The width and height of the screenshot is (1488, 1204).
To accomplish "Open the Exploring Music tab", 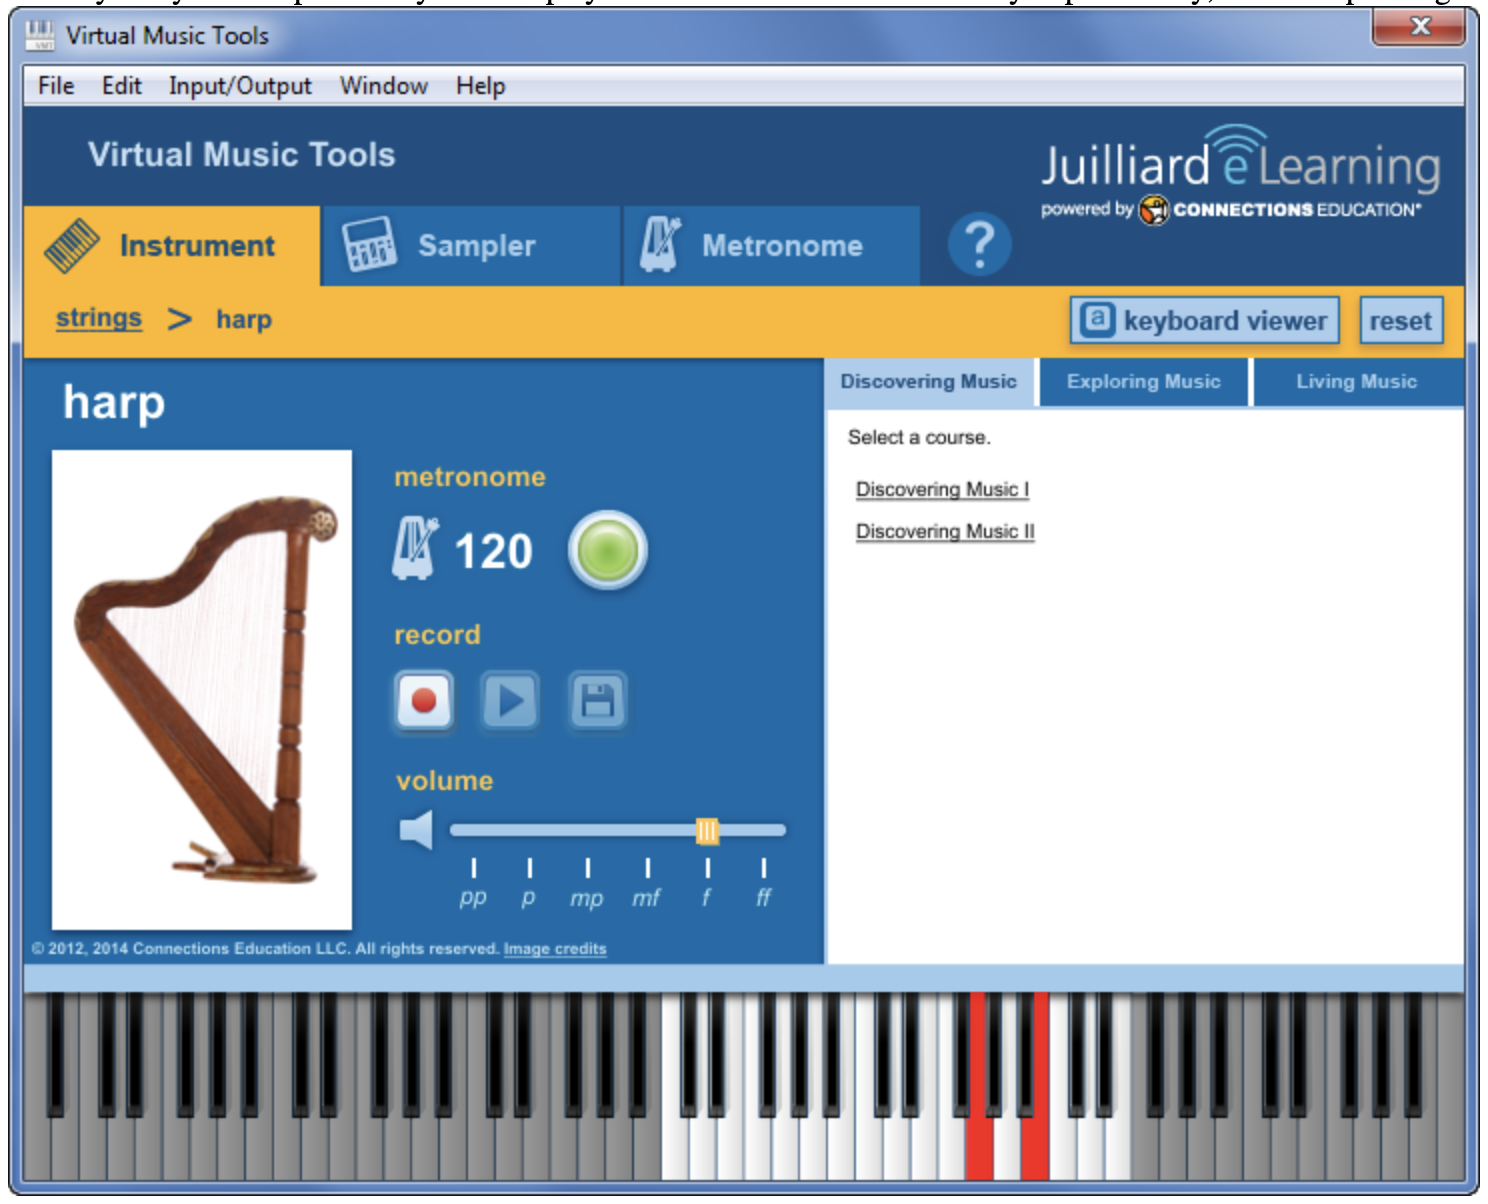I will tap(1143, 382).
